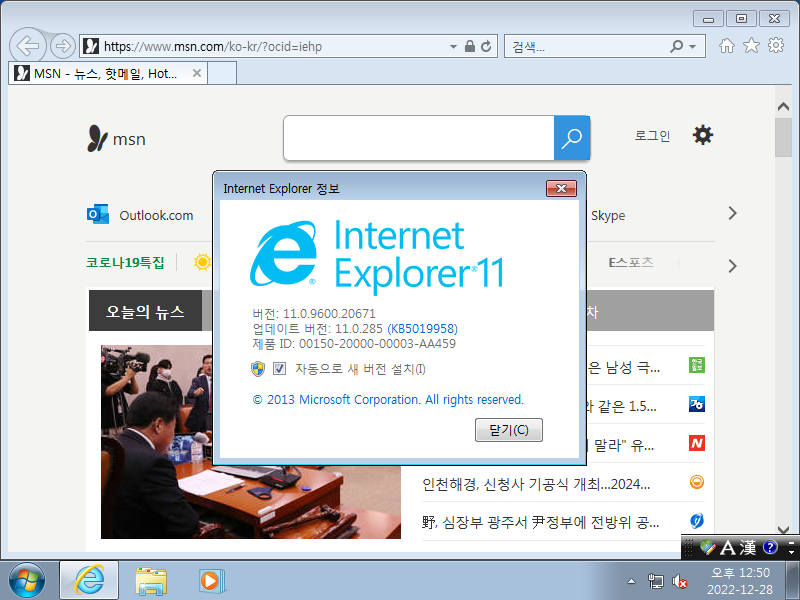Image resolution: width=800 pixels, height=600 pixels.
Task: Click the network tray icon
Action: coord(656,581)
